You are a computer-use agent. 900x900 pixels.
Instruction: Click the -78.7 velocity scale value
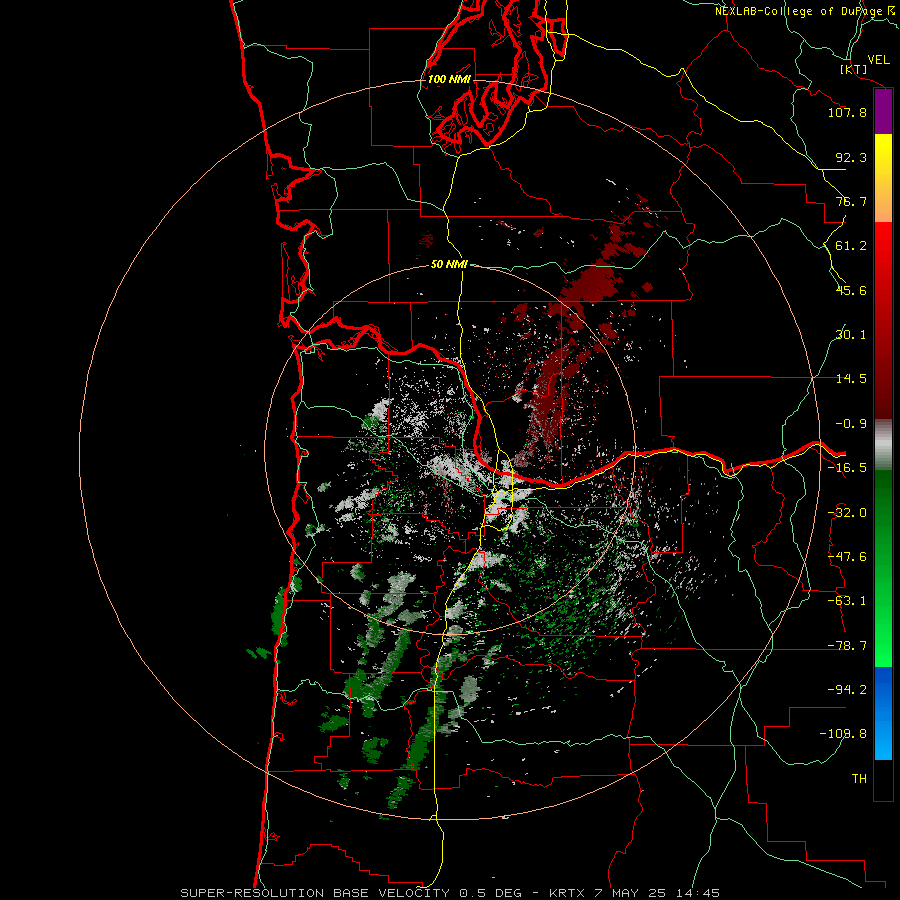tap(847, 646)
